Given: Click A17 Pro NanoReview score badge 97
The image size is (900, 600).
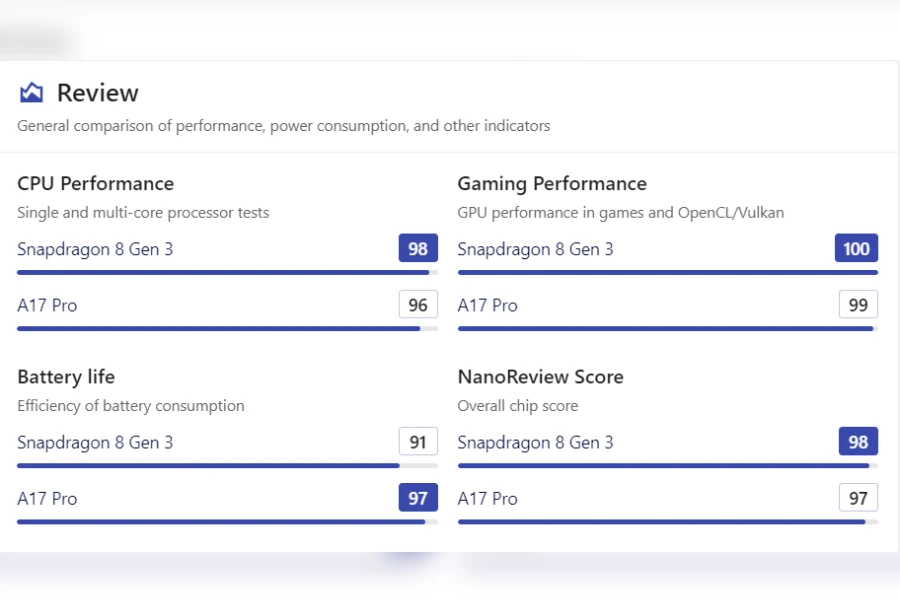Looking at the screenshot, I should click(858, 498).
